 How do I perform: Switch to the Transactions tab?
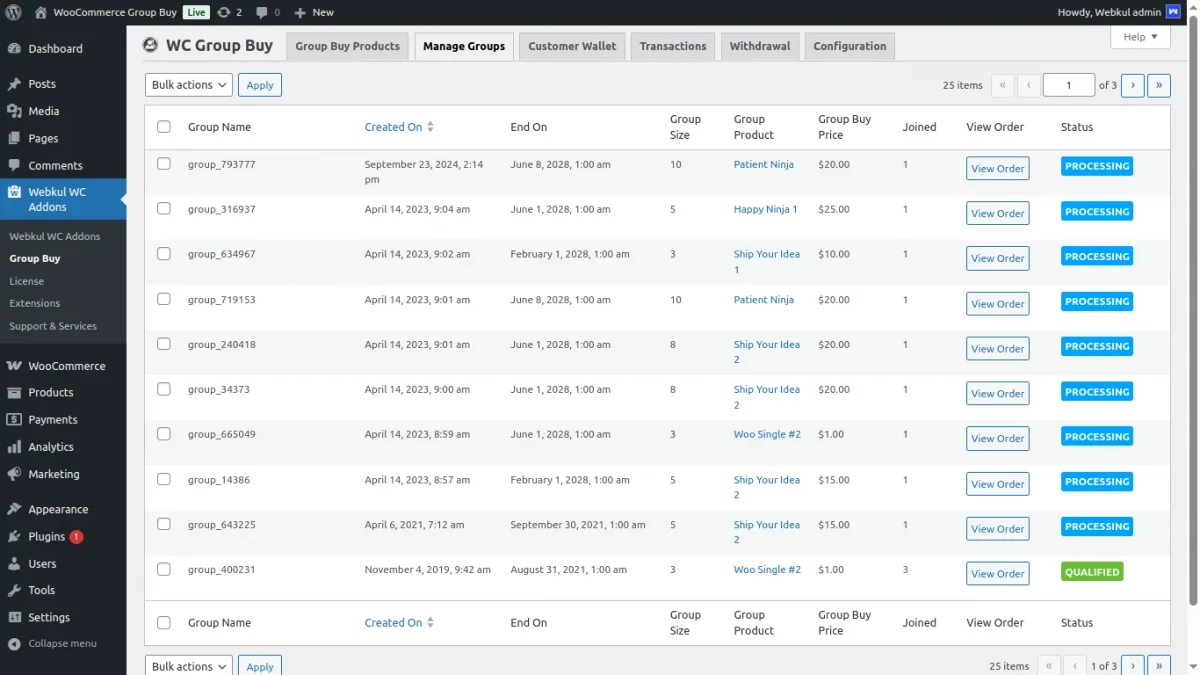click(x=672, y=45)
